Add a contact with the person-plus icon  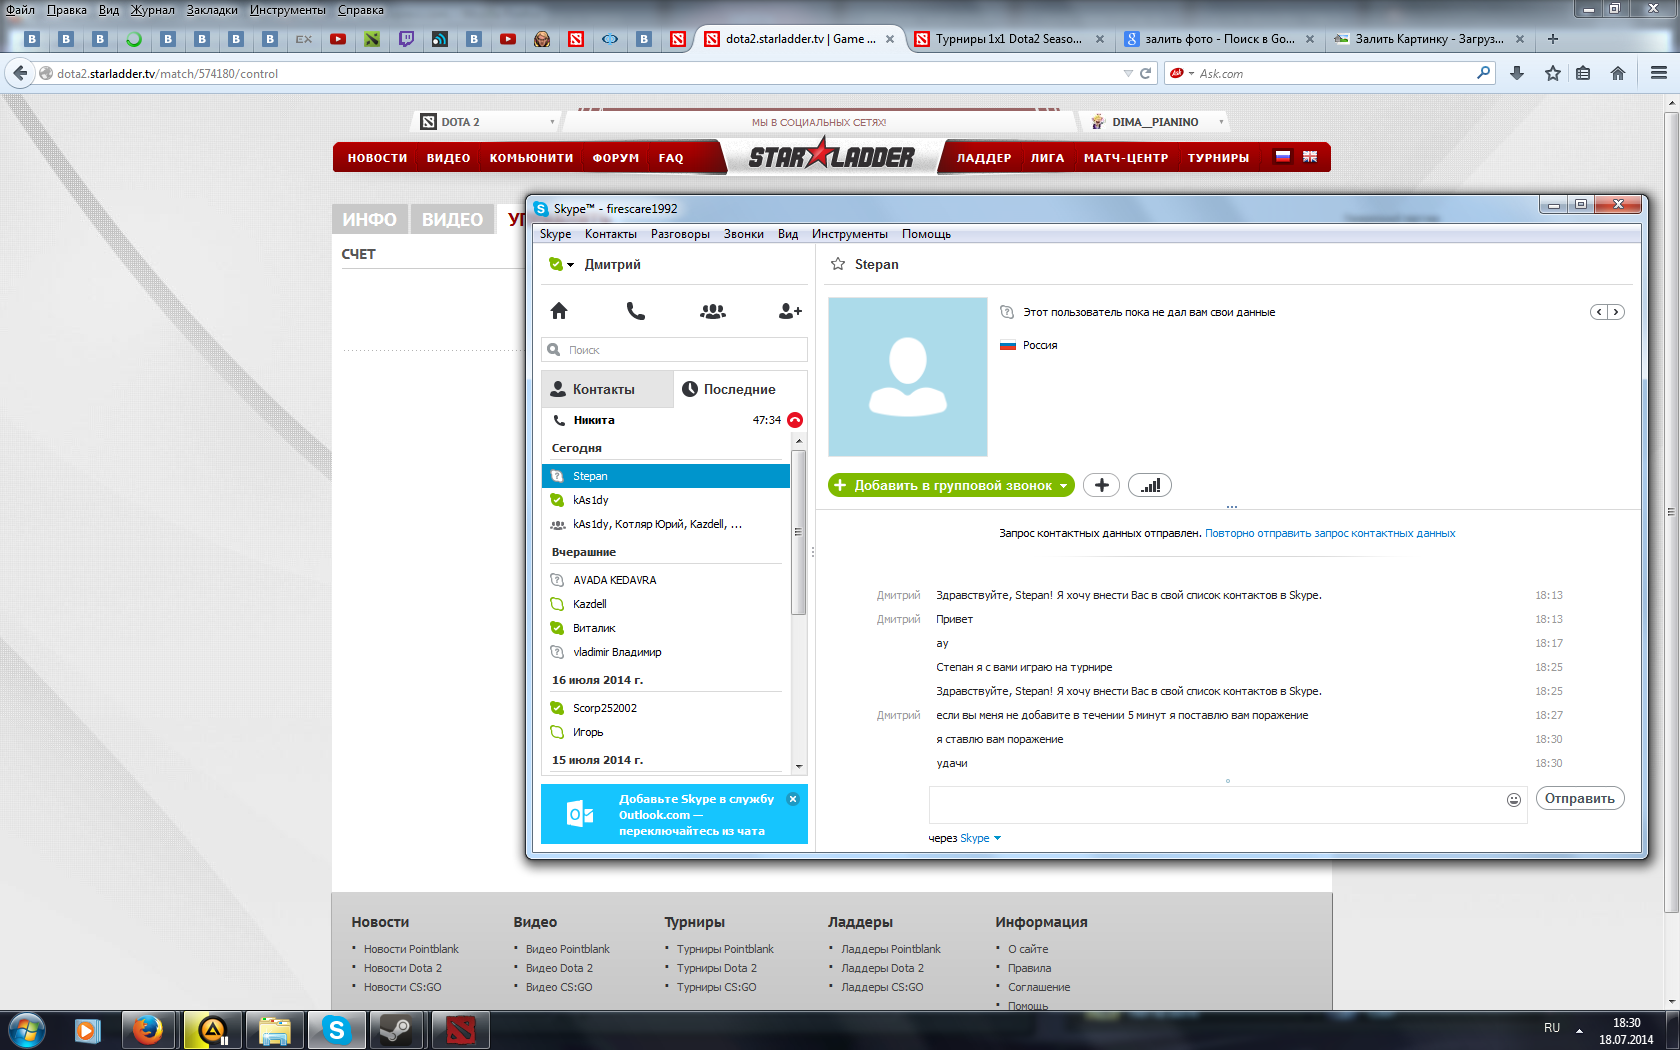(790, 311)
